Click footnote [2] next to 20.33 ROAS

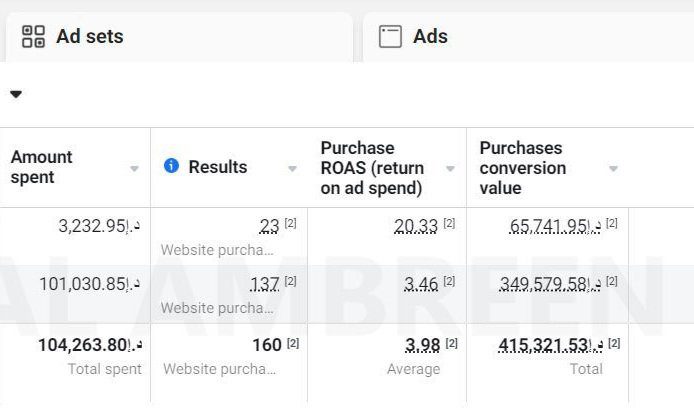tap(451, 224)
